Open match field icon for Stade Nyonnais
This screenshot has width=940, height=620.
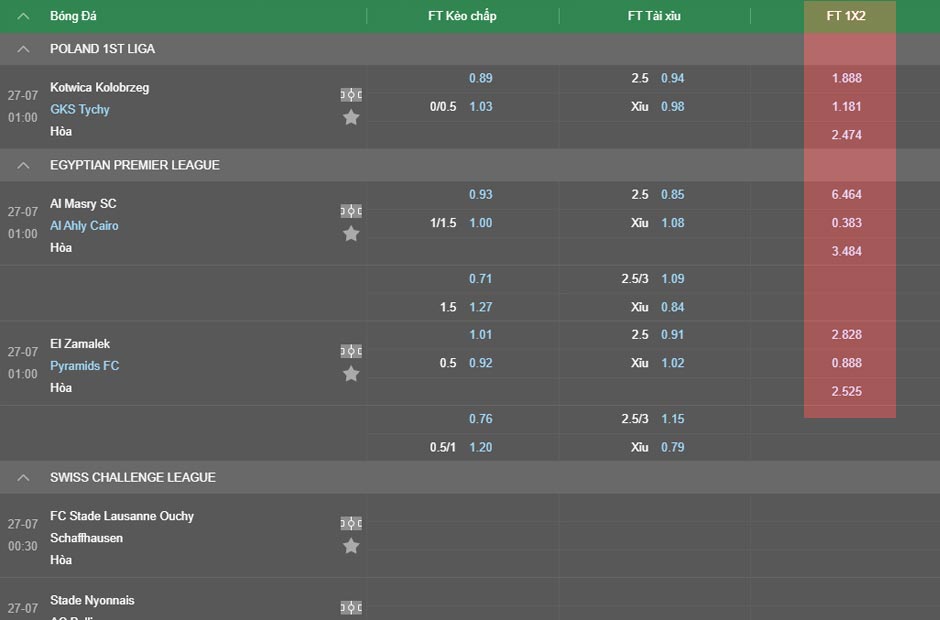tap(351, 607)
